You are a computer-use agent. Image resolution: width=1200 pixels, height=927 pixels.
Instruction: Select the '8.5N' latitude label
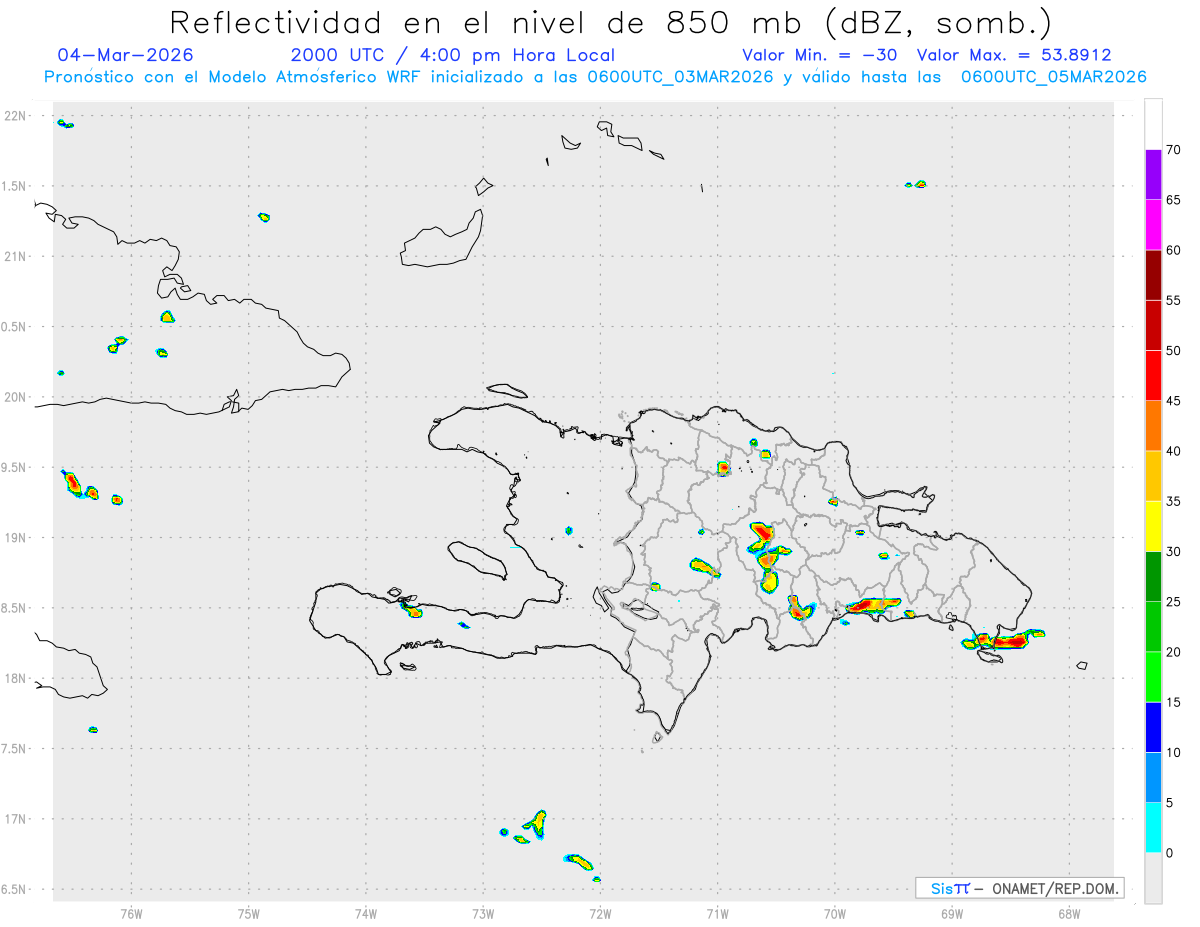pos(15,608)
